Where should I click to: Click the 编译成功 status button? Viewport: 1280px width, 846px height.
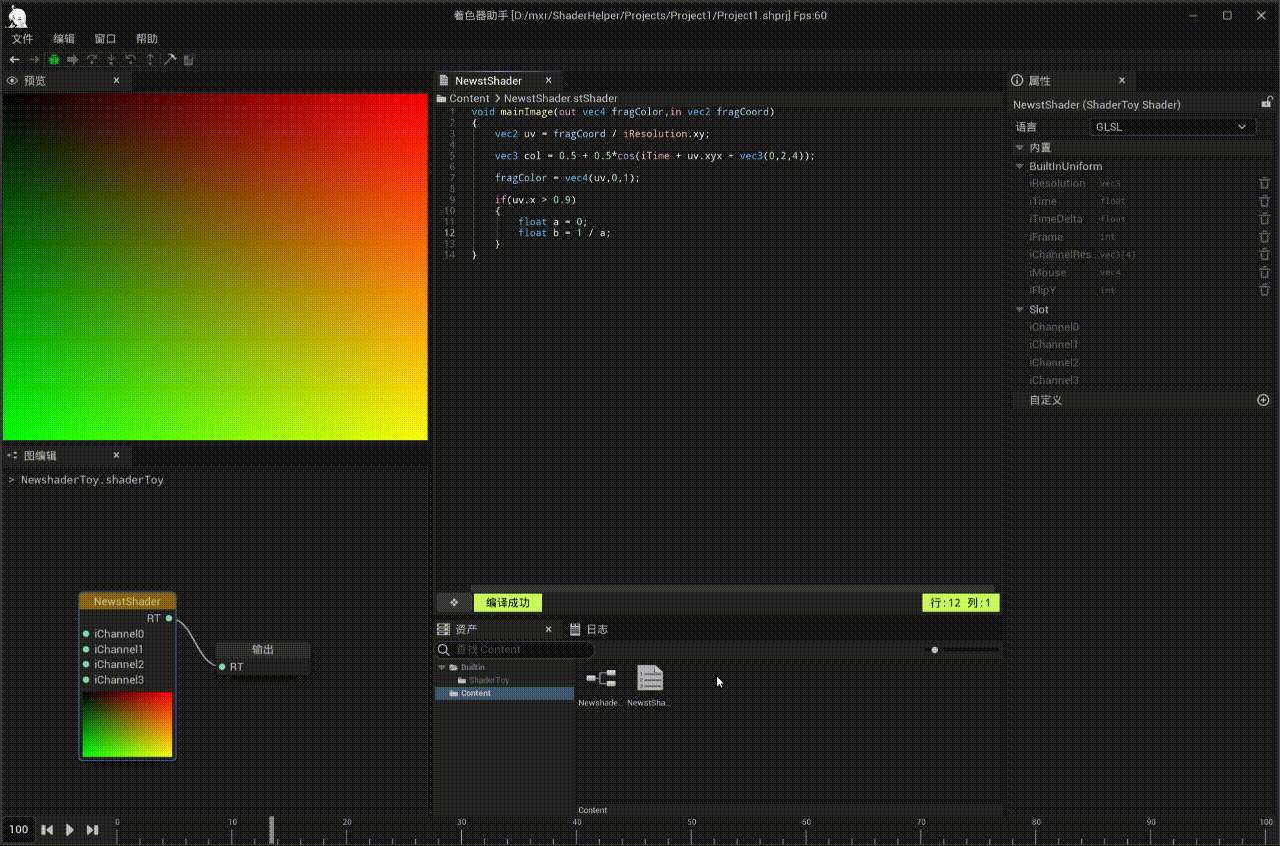(508, 602)
